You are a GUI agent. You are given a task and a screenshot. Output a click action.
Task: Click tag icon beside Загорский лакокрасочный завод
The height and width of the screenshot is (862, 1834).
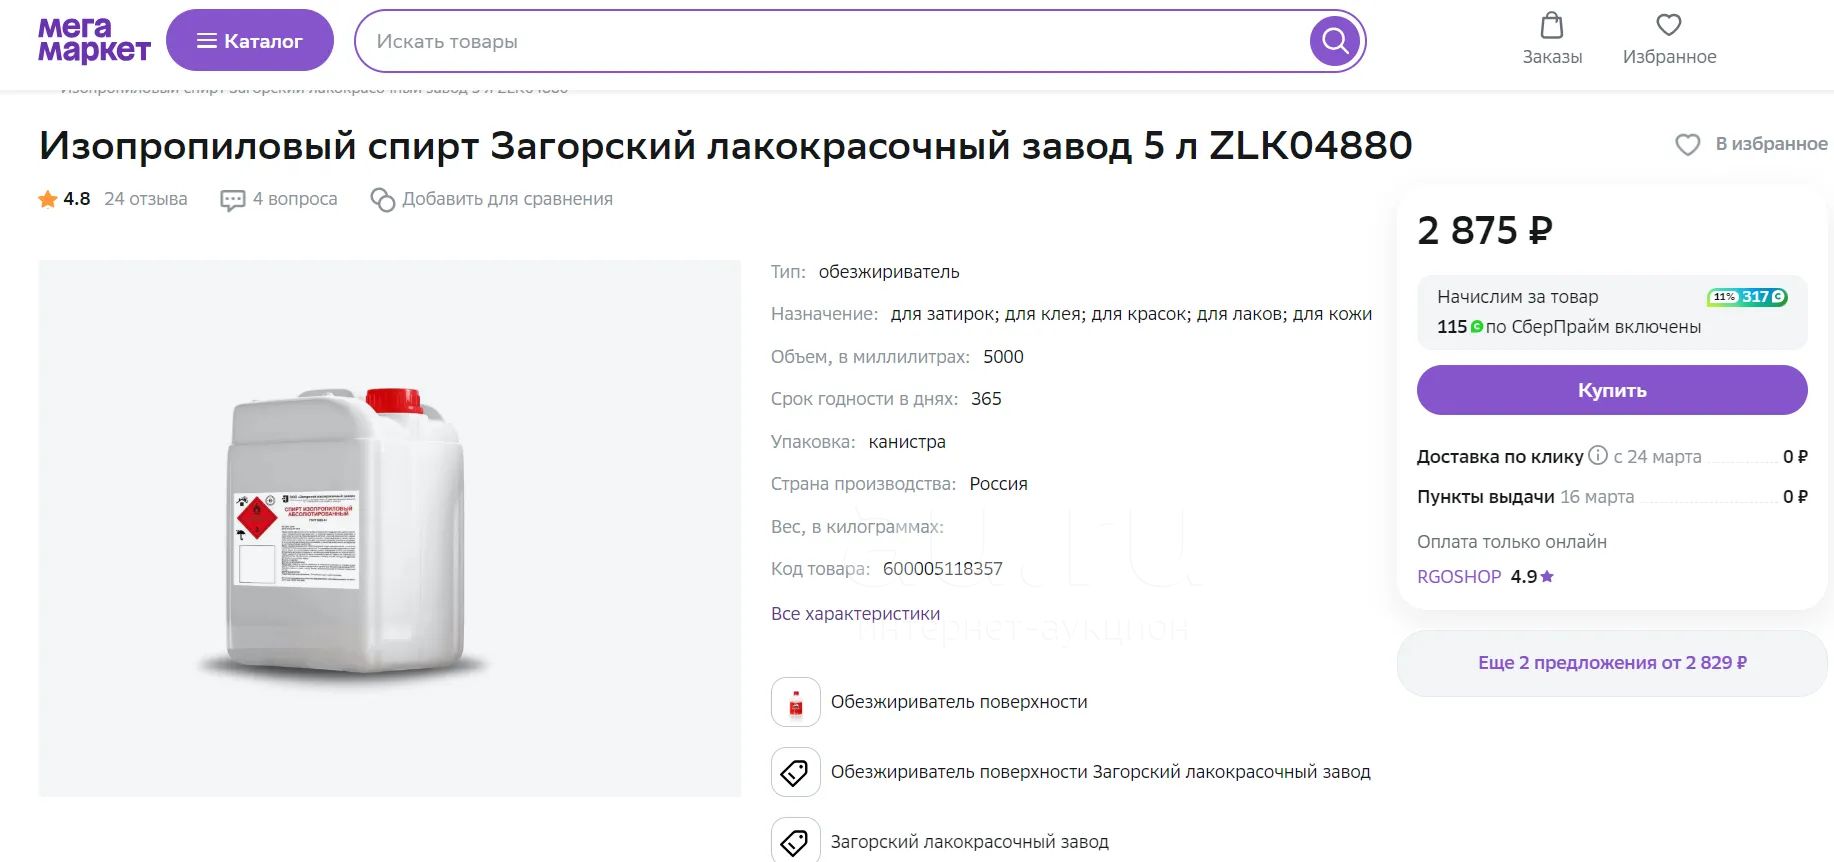(x=796, y=840)
